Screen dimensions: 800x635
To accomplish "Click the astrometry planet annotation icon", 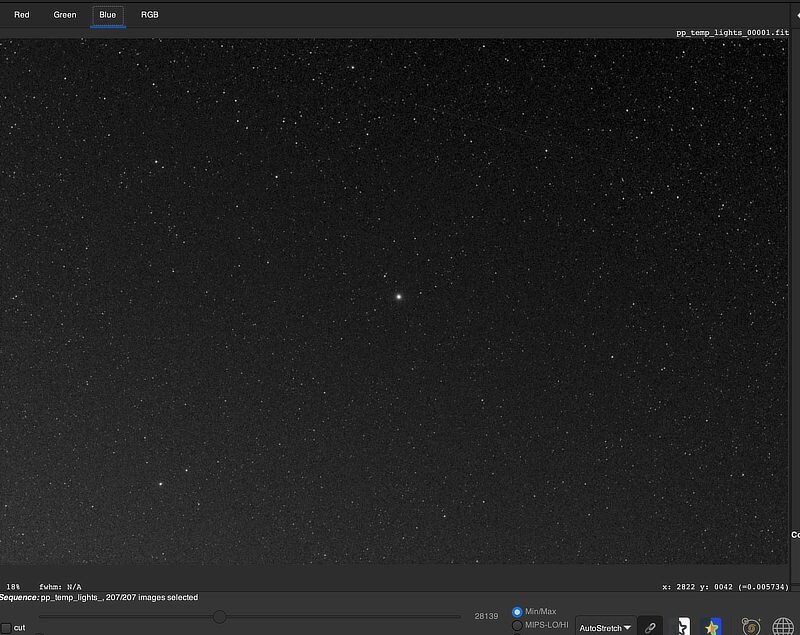I will (750, 627).
